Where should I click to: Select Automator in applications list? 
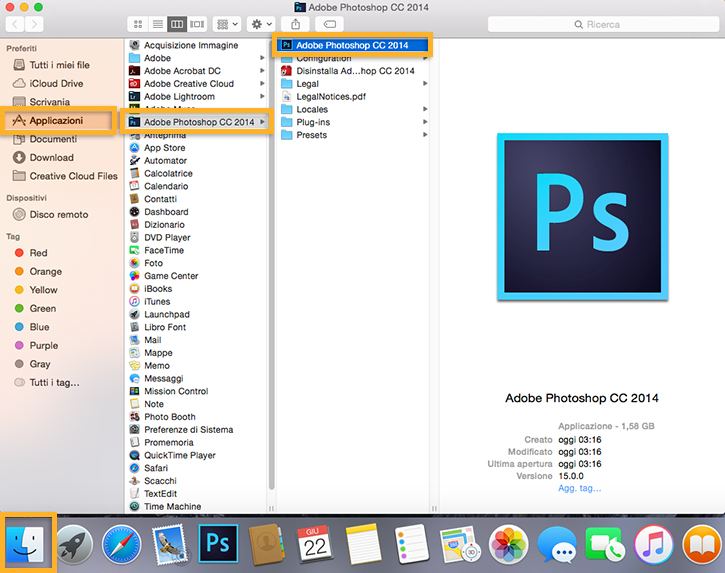click(165, 160)
